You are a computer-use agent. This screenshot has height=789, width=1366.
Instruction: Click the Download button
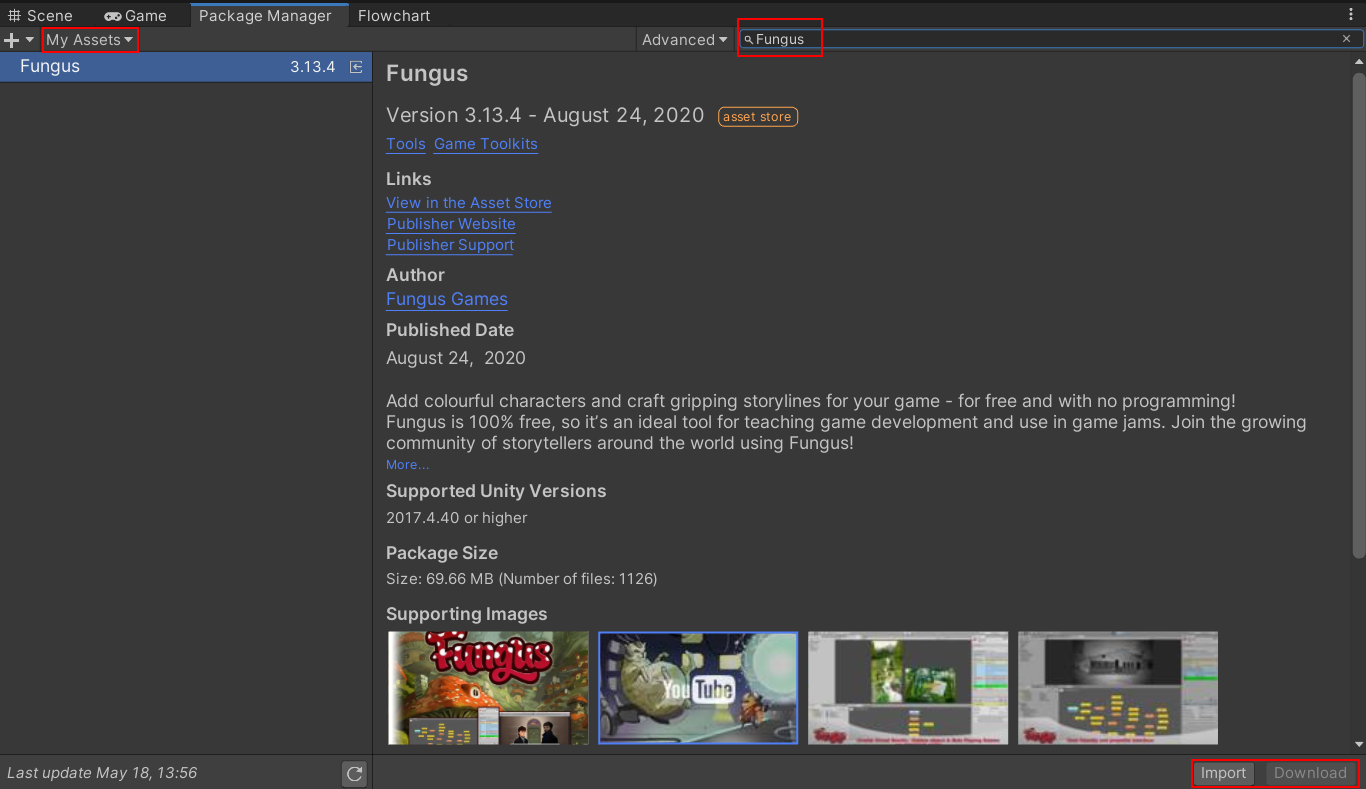pyautogui.click(x=1310, y=773)
